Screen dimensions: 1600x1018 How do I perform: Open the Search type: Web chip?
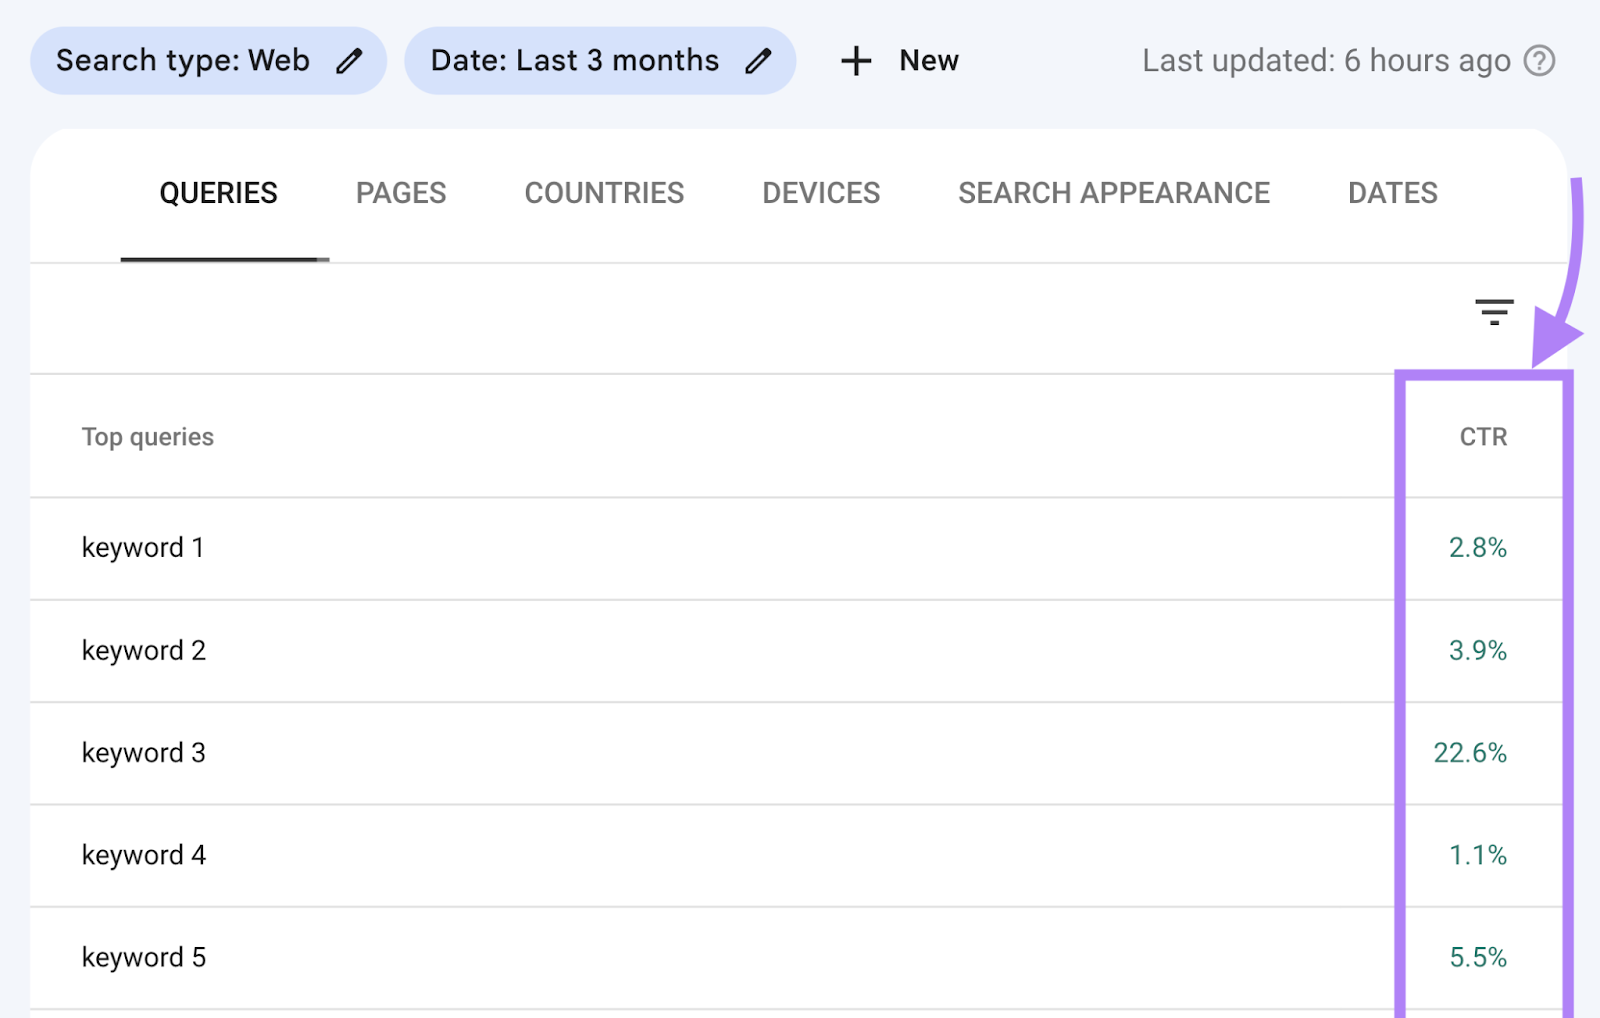pos(182,60)
